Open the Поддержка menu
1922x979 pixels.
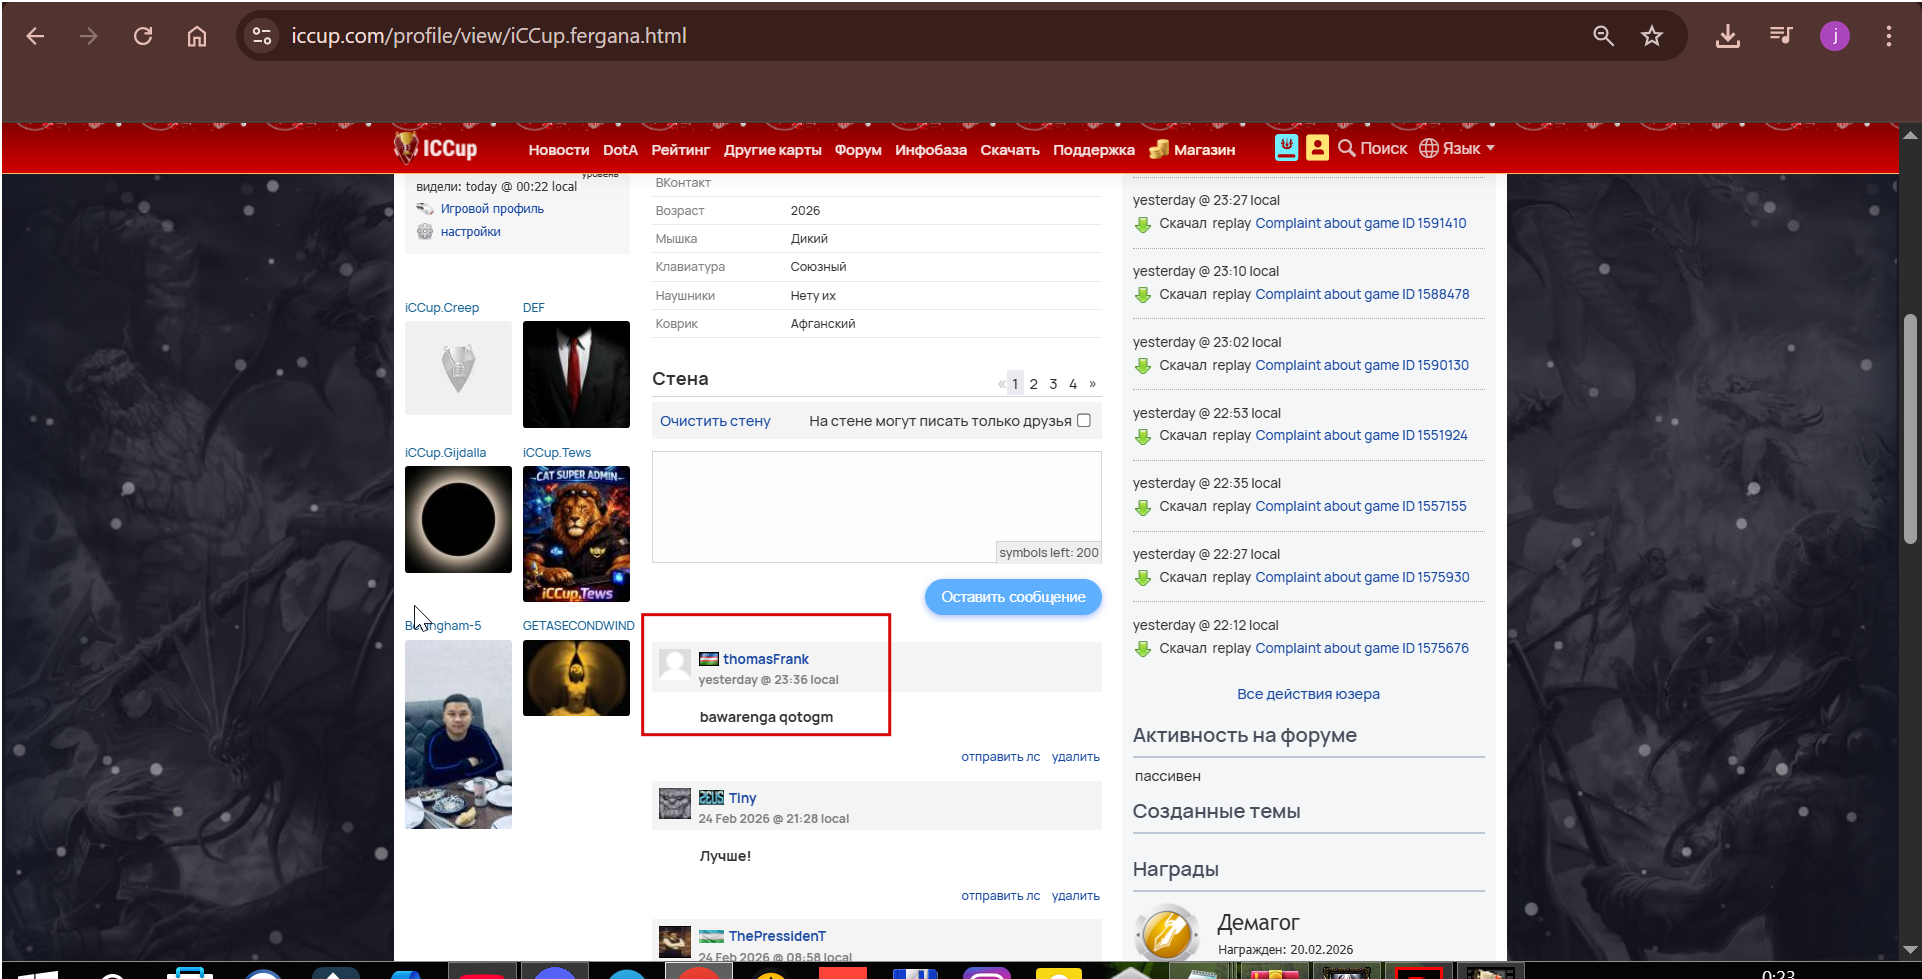pos(1094,150)
